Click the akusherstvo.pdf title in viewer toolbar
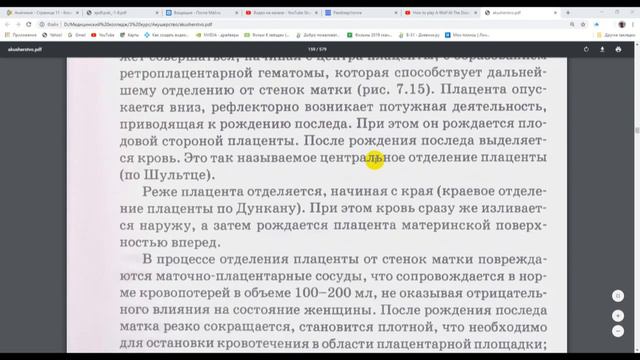 click(25, 49)
